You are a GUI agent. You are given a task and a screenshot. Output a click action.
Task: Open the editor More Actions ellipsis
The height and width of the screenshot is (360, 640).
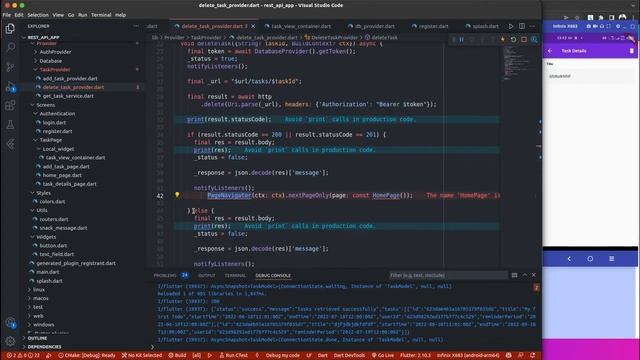[532, 26]
